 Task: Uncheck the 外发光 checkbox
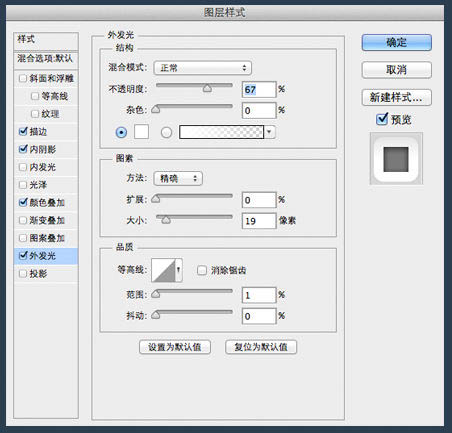(x=23, y=256)
